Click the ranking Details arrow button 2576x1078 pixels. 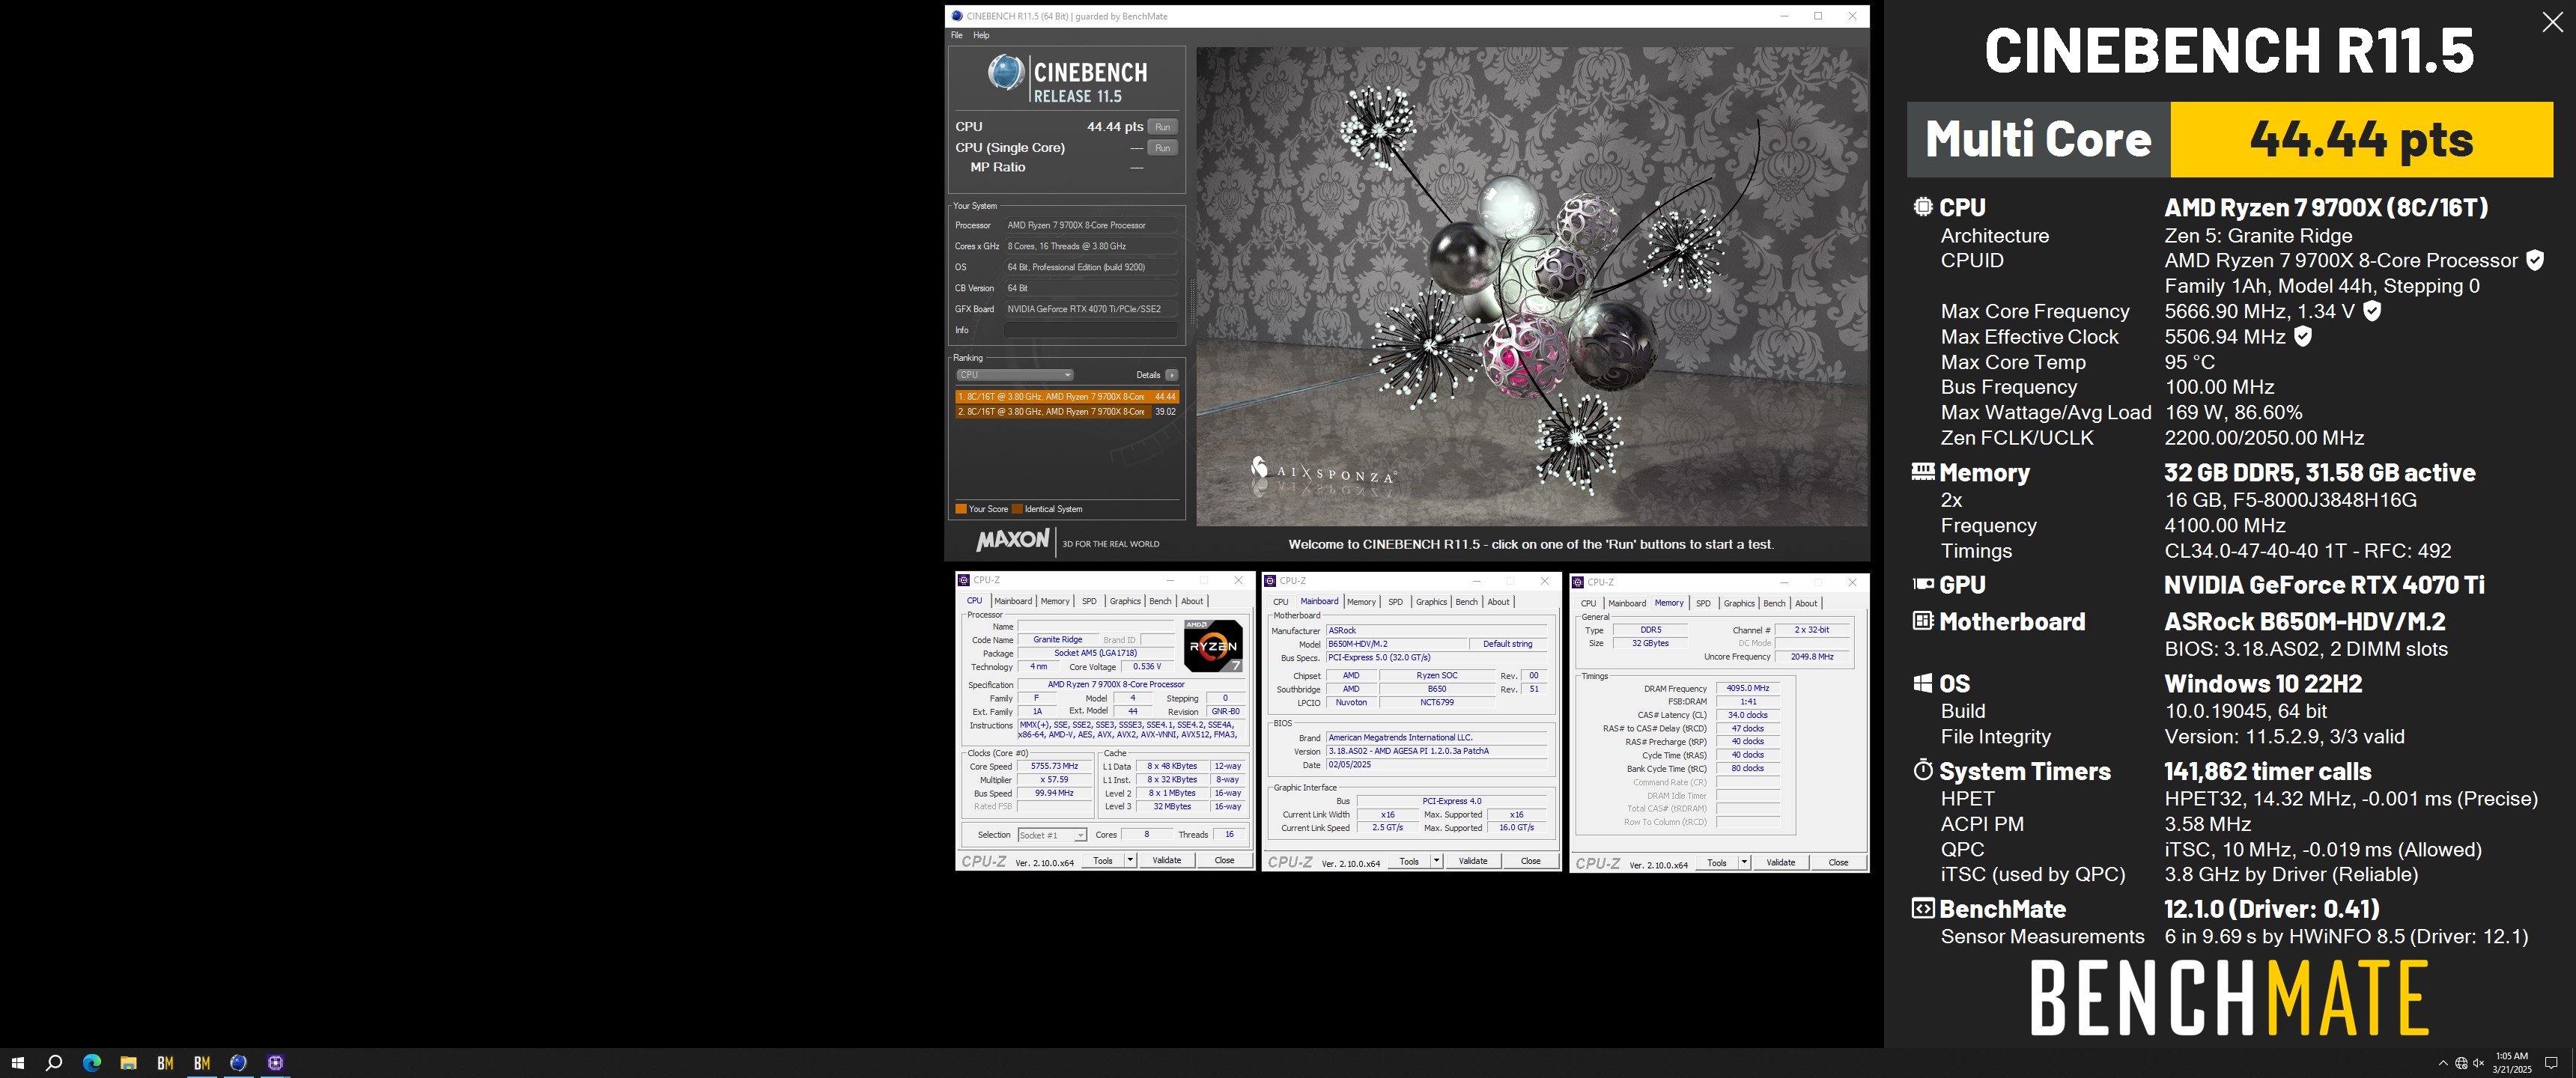tap(1171, 375)
